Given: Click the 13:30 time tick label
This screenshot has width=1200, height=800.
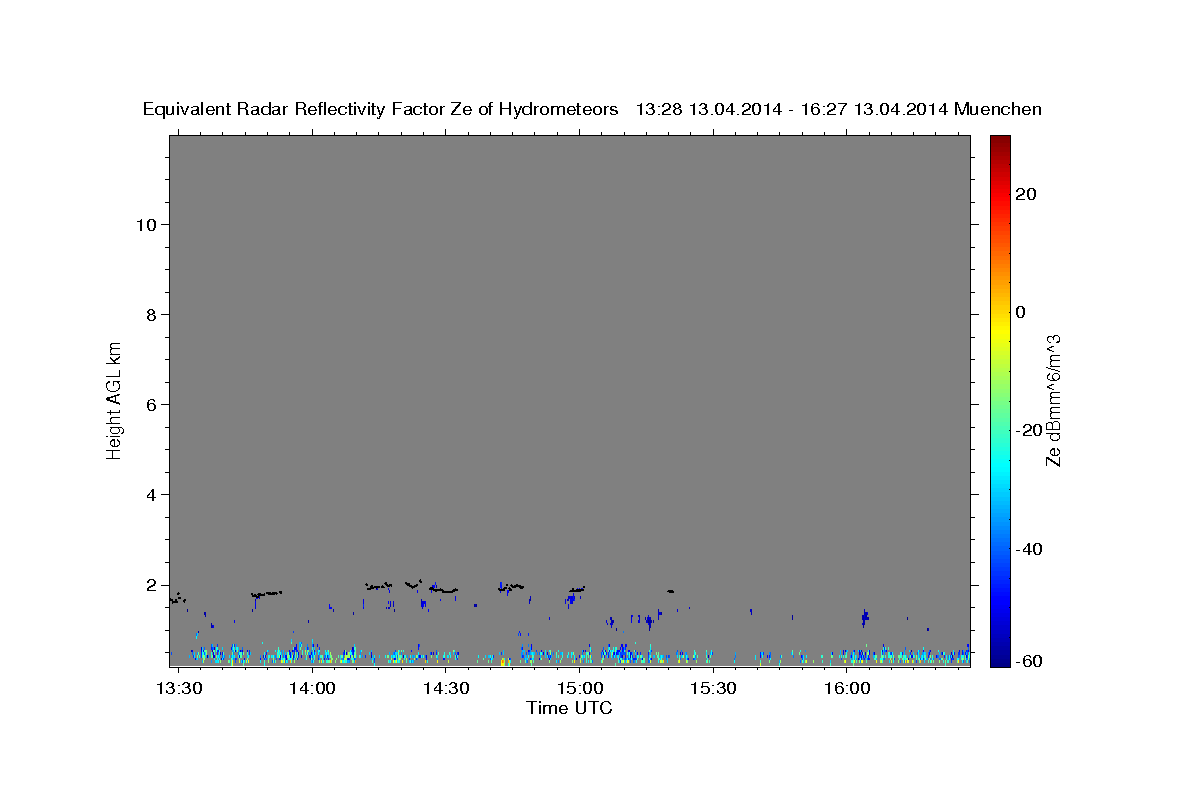Looking at the screenshot, I should (x=180, y=688).
